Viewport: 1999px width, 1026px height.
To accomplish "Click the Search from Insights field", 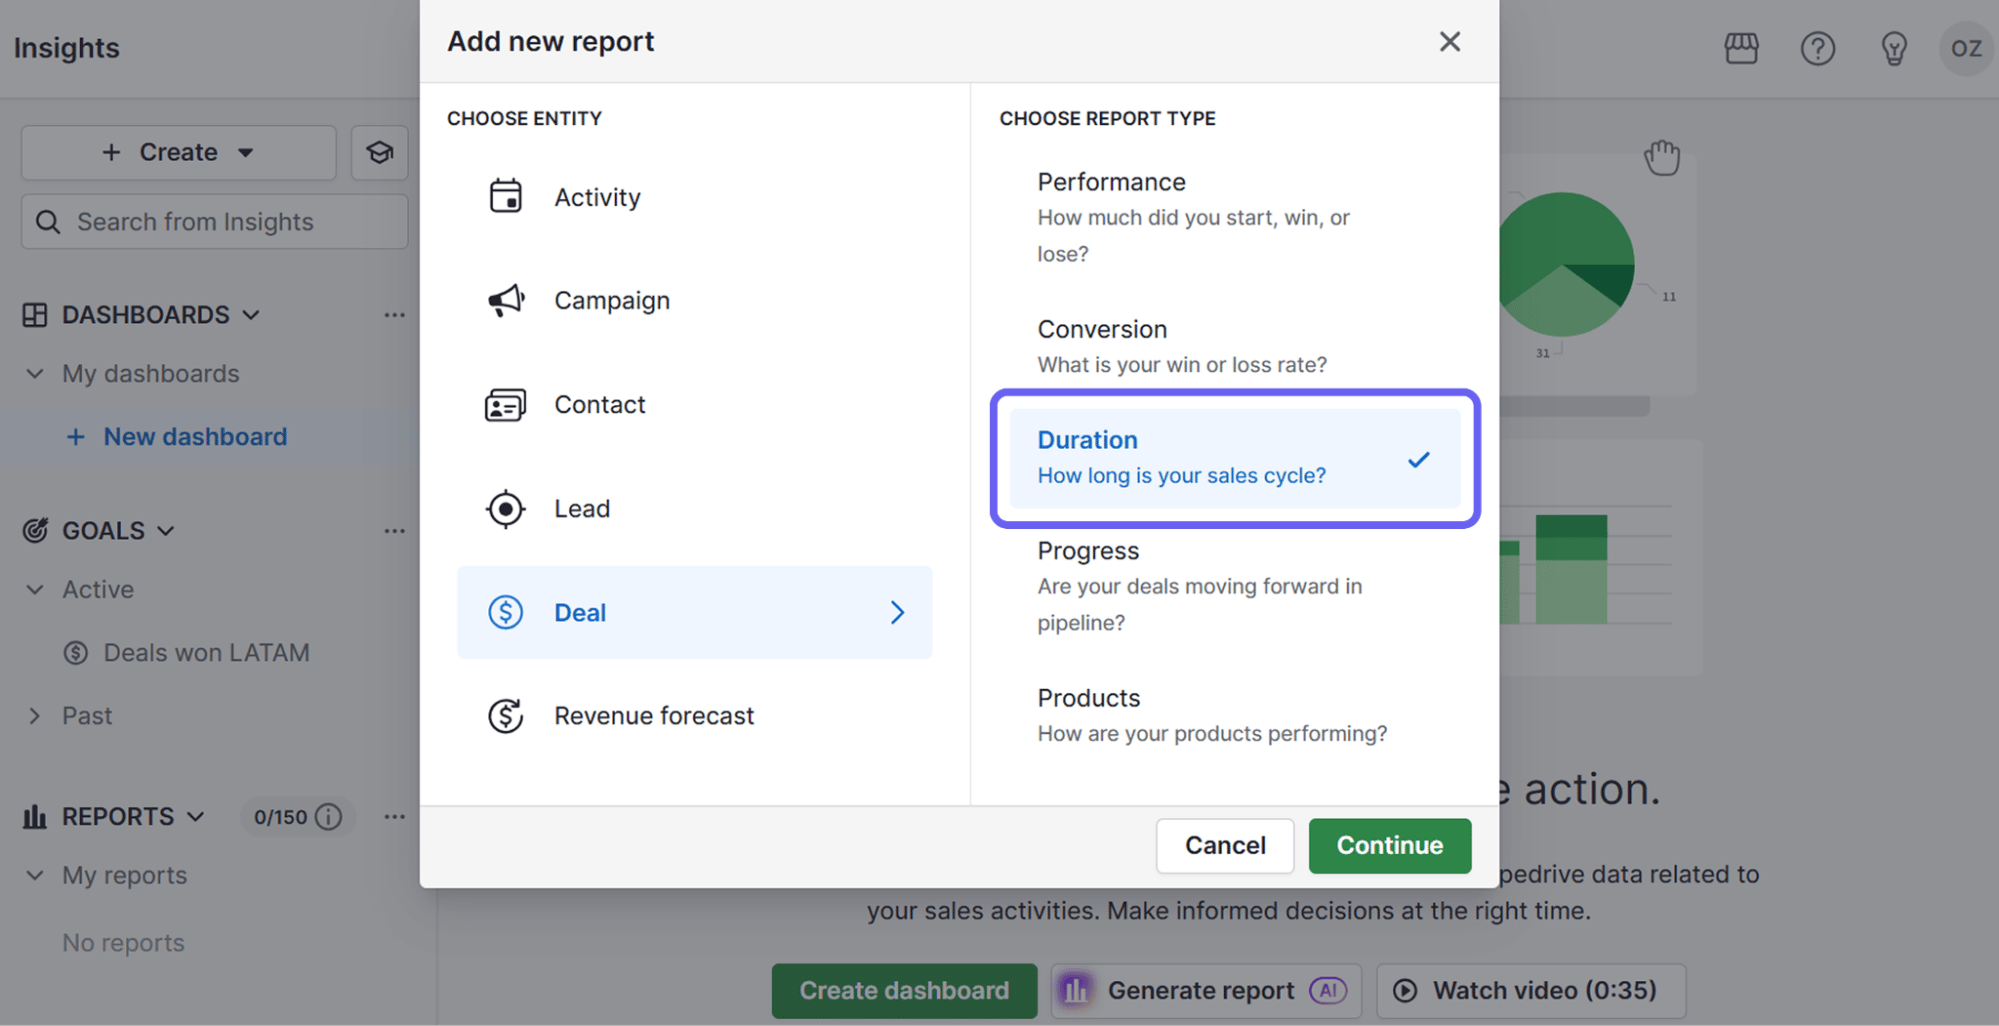I will [215, 222].
